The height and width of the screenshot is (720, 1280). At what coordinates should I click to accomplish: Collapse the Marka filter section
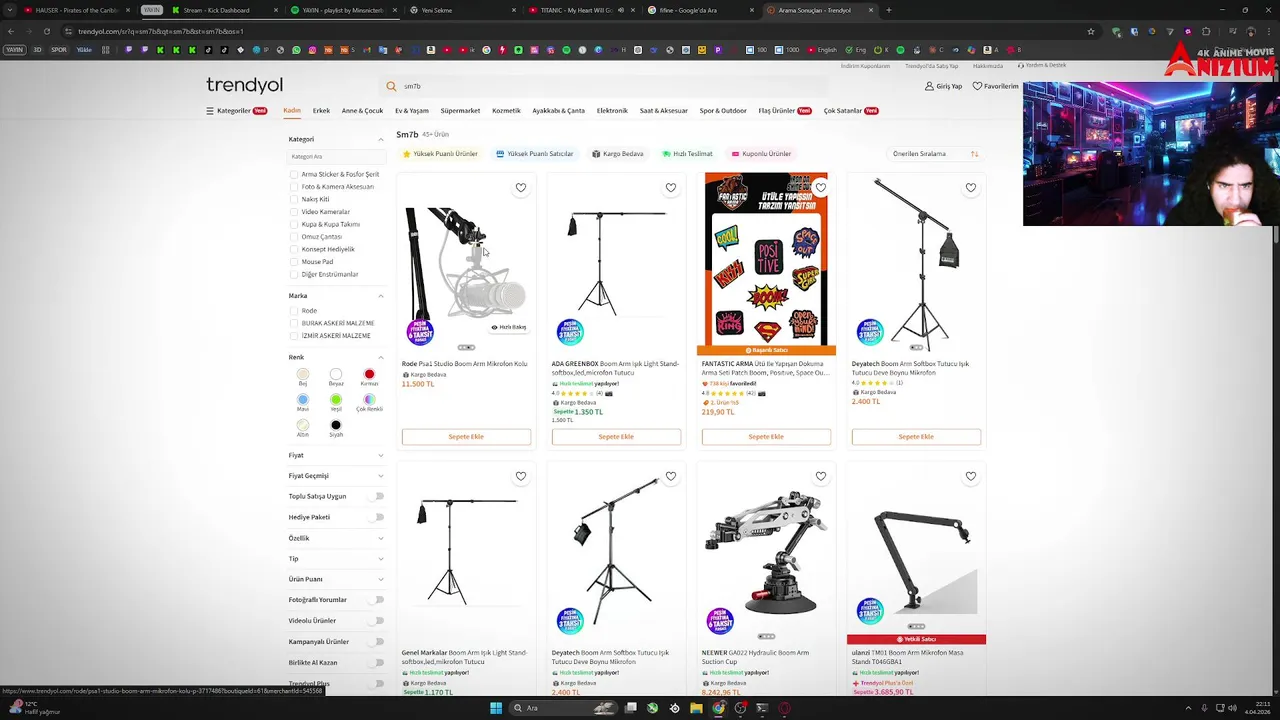pos(380,296)
